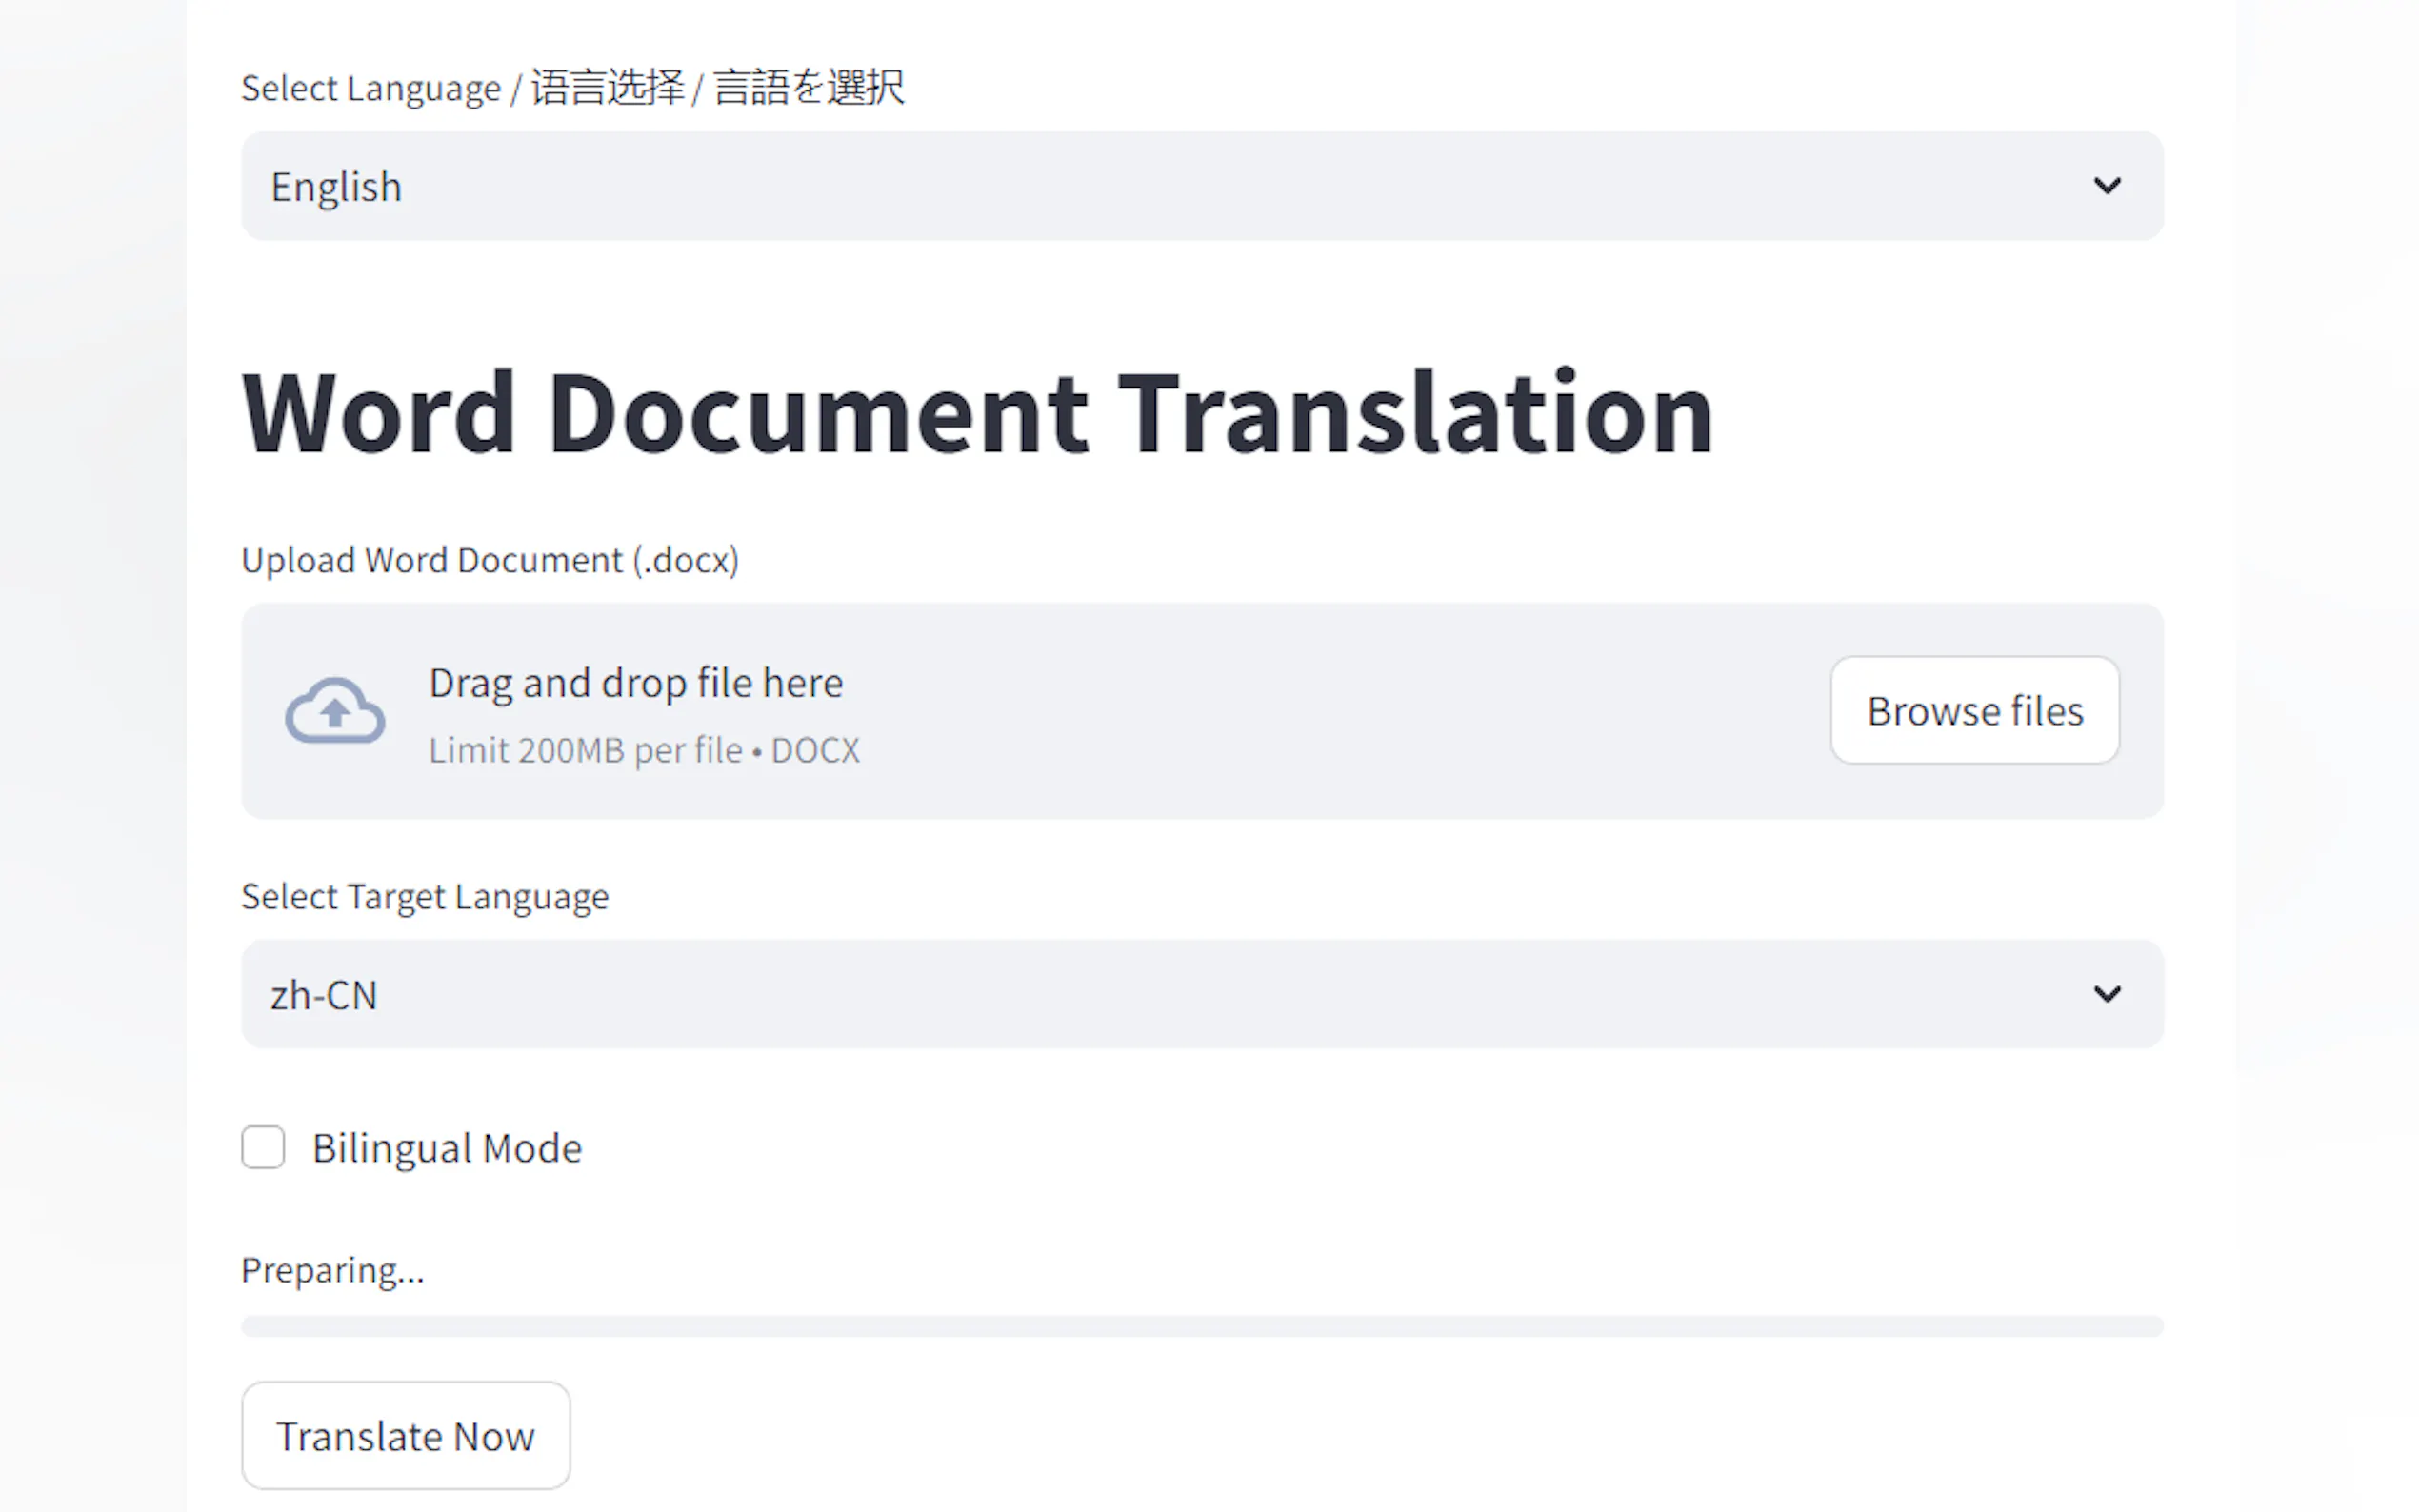Image resolution: width=2419 pixels, height=1512 pixels.
Task: Click the 'Limit 200MB per file • DOCX' hint
Action: pos(643,750)
